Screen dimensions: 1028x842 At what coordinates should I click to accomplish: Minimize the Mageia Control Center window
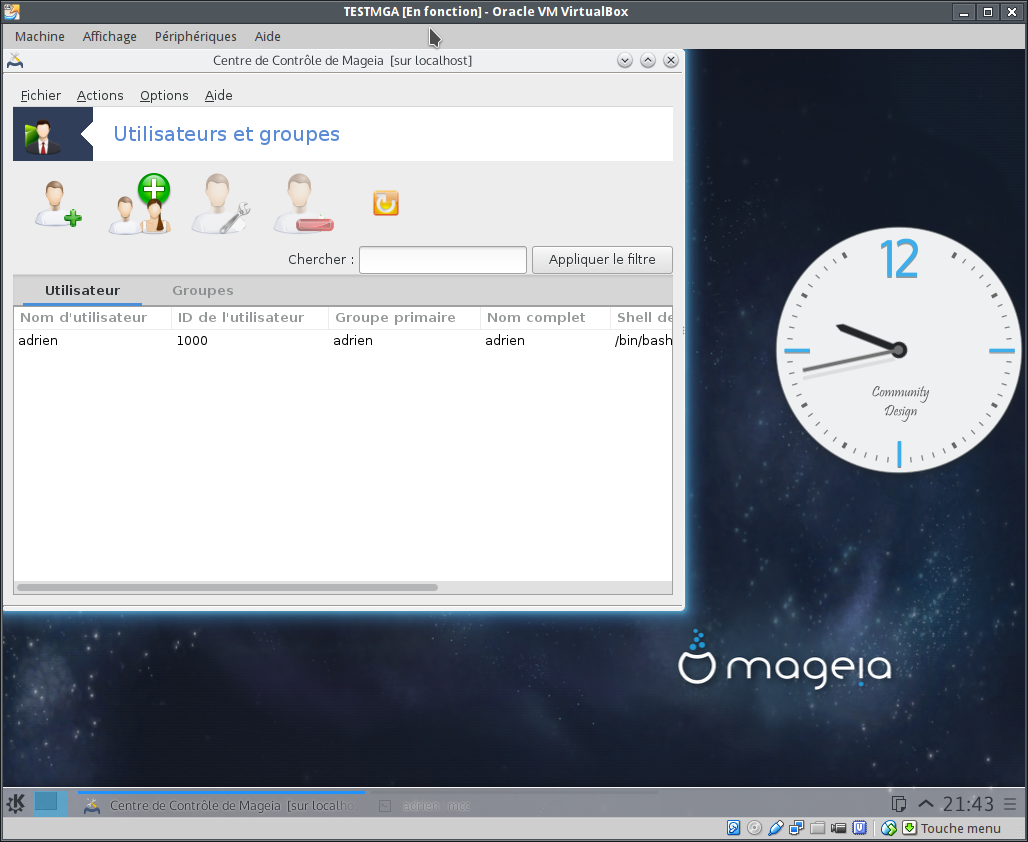click(x=625, y=61)
